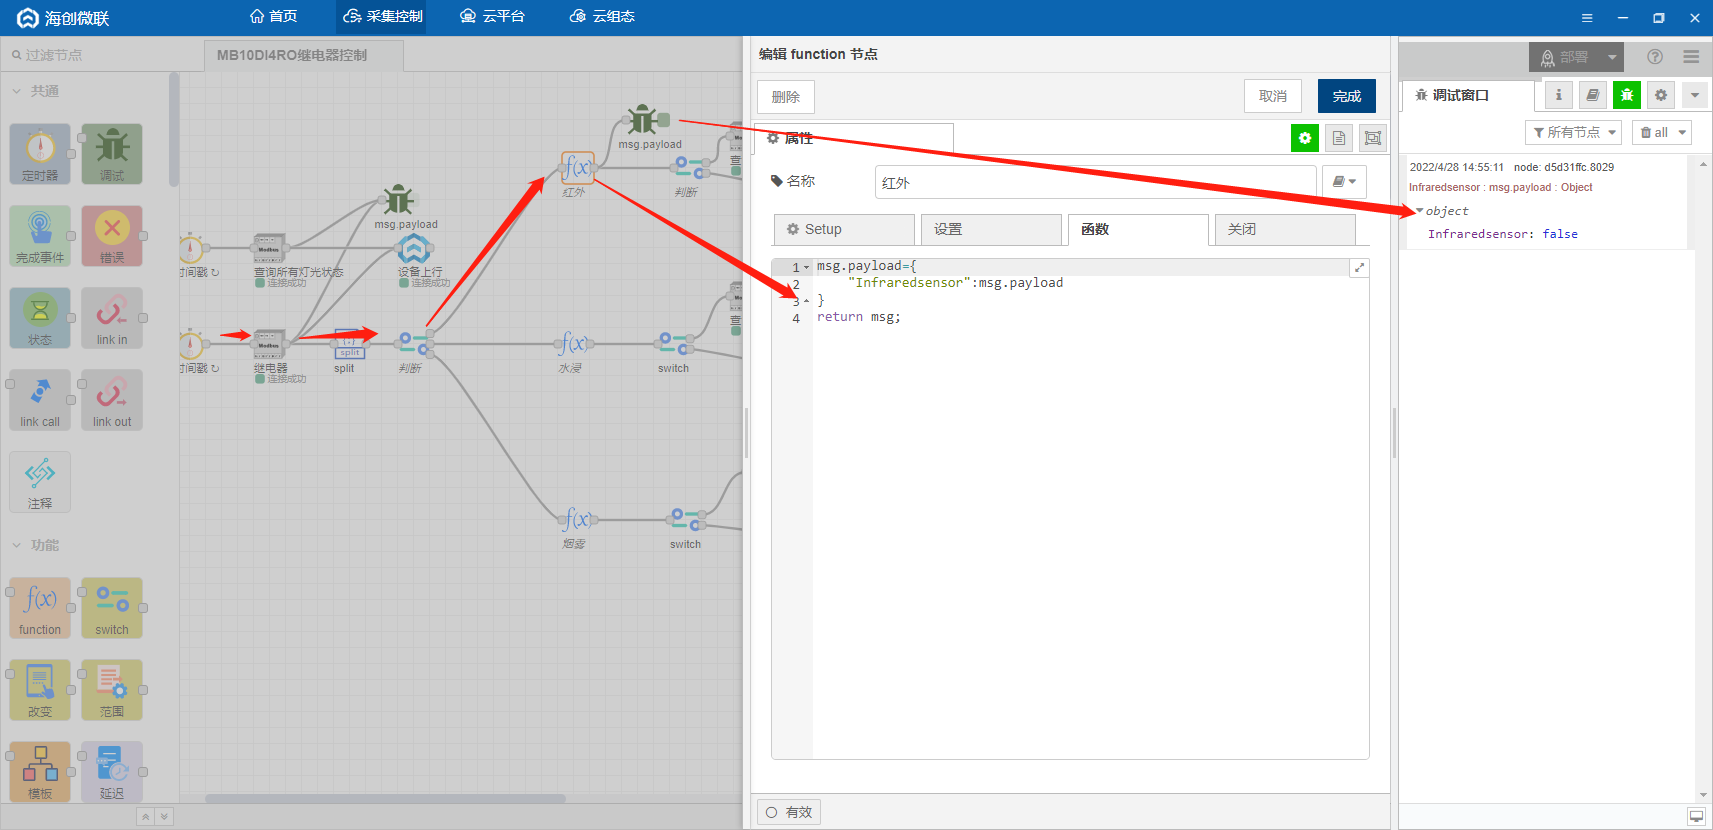Select the 错误 error node in palette
The width and height of the screenshot is (1713, 830).
click(x=112, y=236)
